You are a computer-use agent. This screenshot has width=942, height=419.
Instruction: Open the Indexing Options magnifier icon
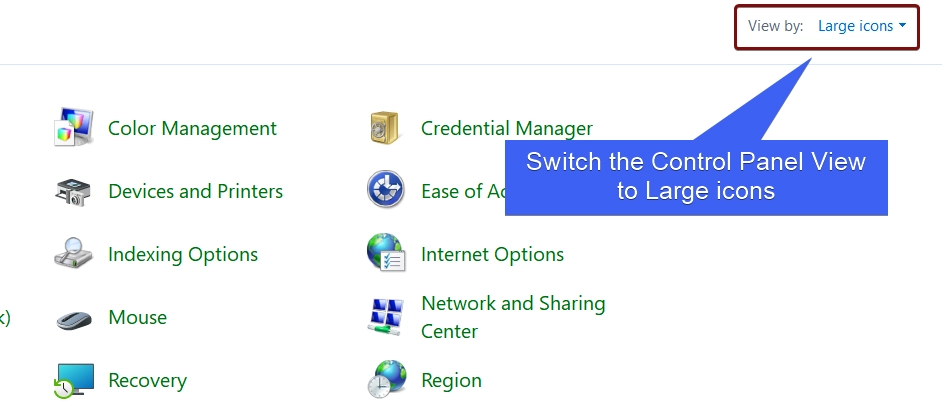coord(73,253)
